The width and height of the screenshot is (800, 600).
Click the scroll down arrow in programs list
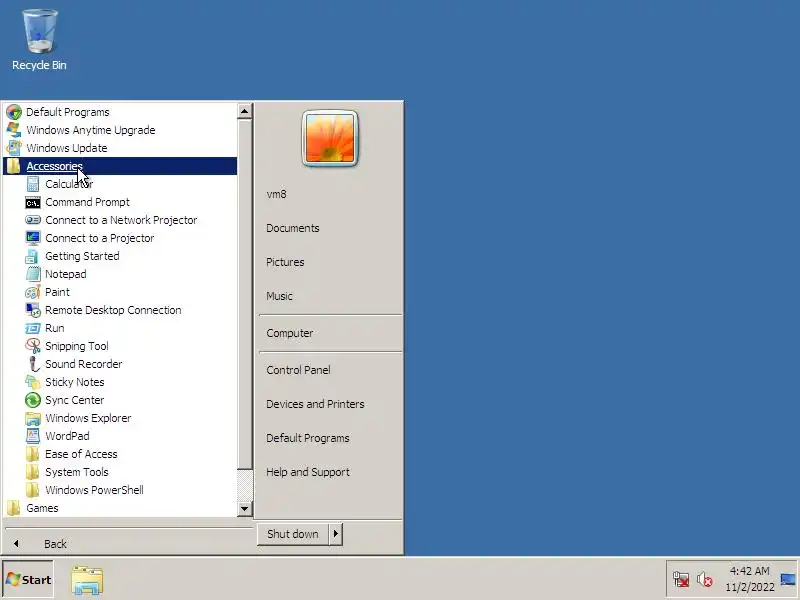pos(244,509)
